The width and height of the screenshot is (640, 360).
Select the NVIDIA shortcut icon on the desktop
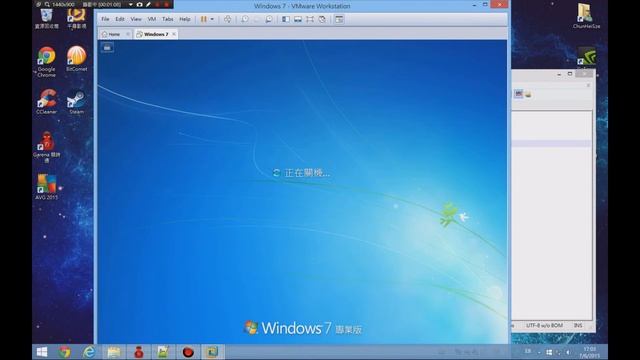pos(587,57)
